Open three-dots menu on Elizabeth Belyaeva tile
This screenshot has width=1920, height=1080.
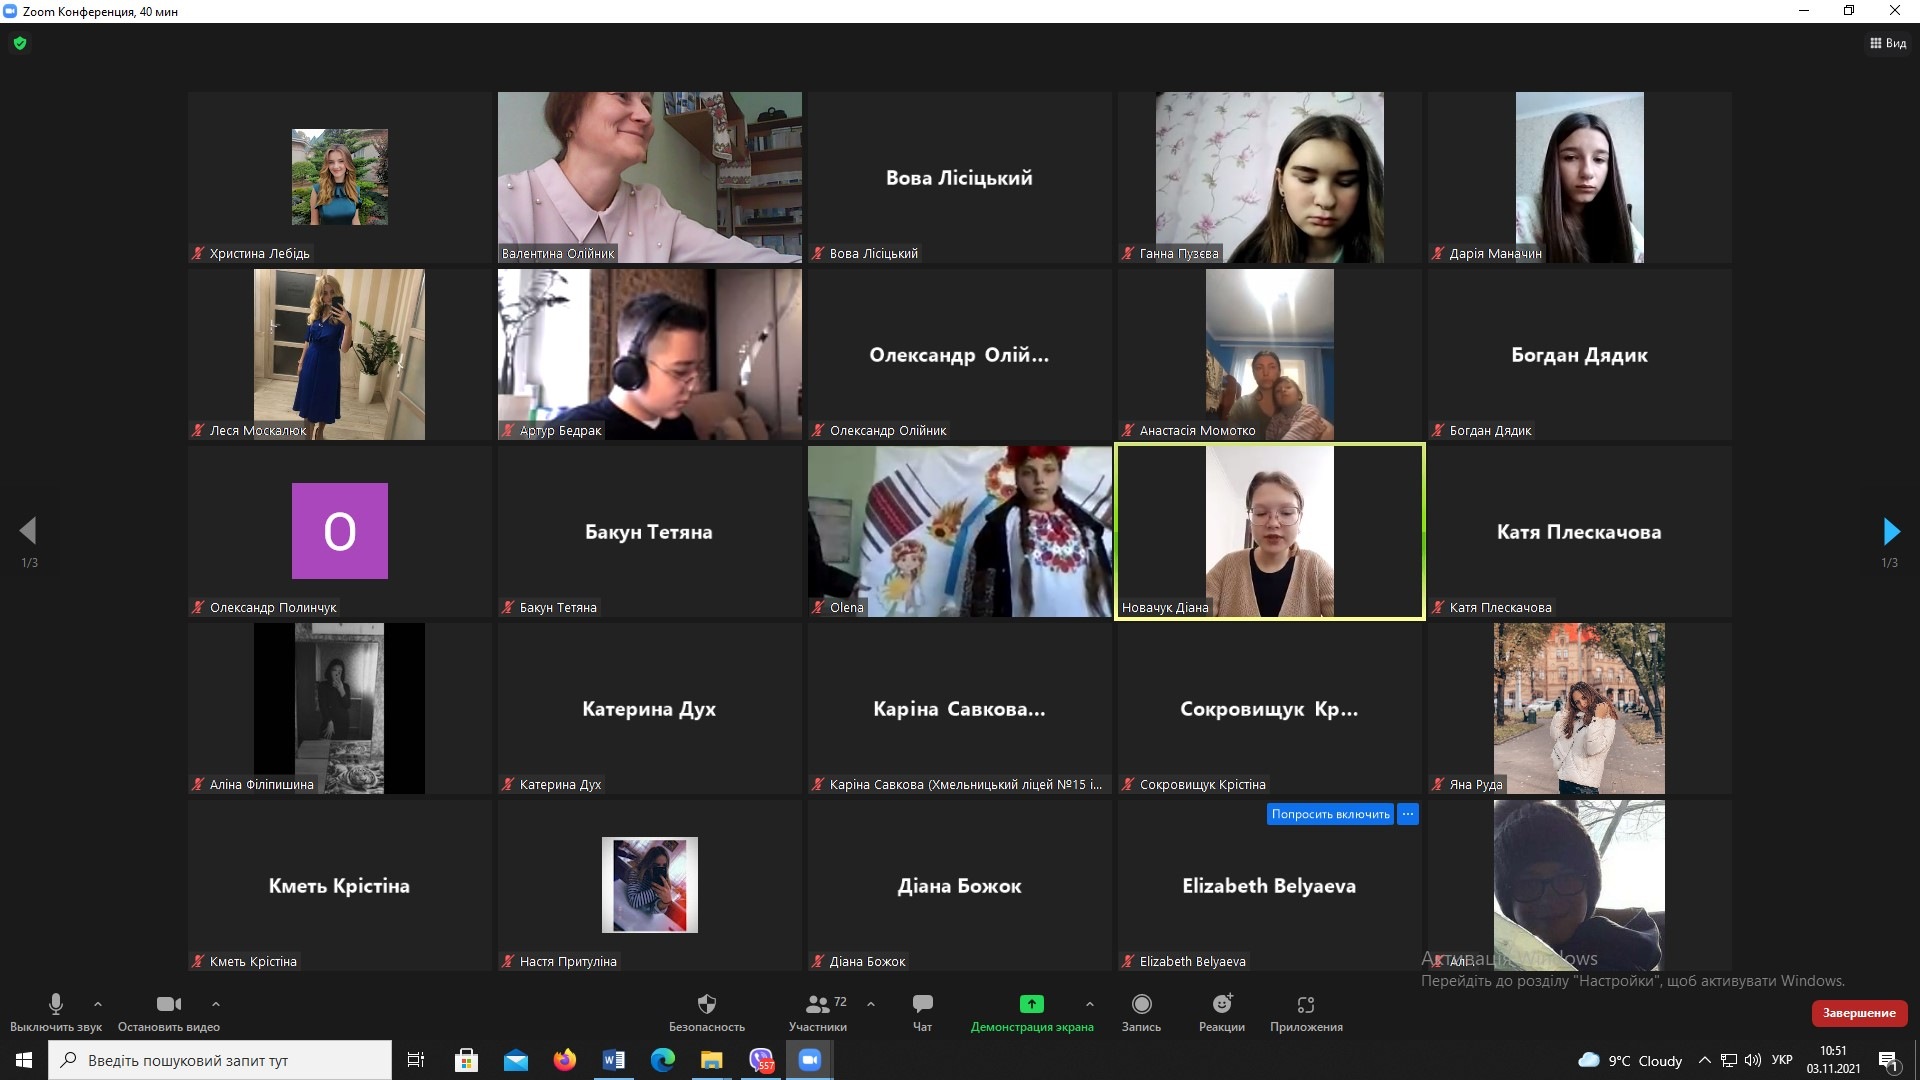pyautogui.click(x=1407, y=814)
